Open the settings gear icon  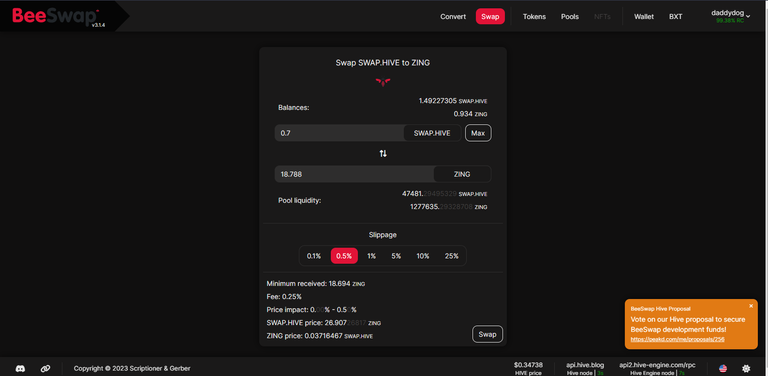[x=746, y=368]
